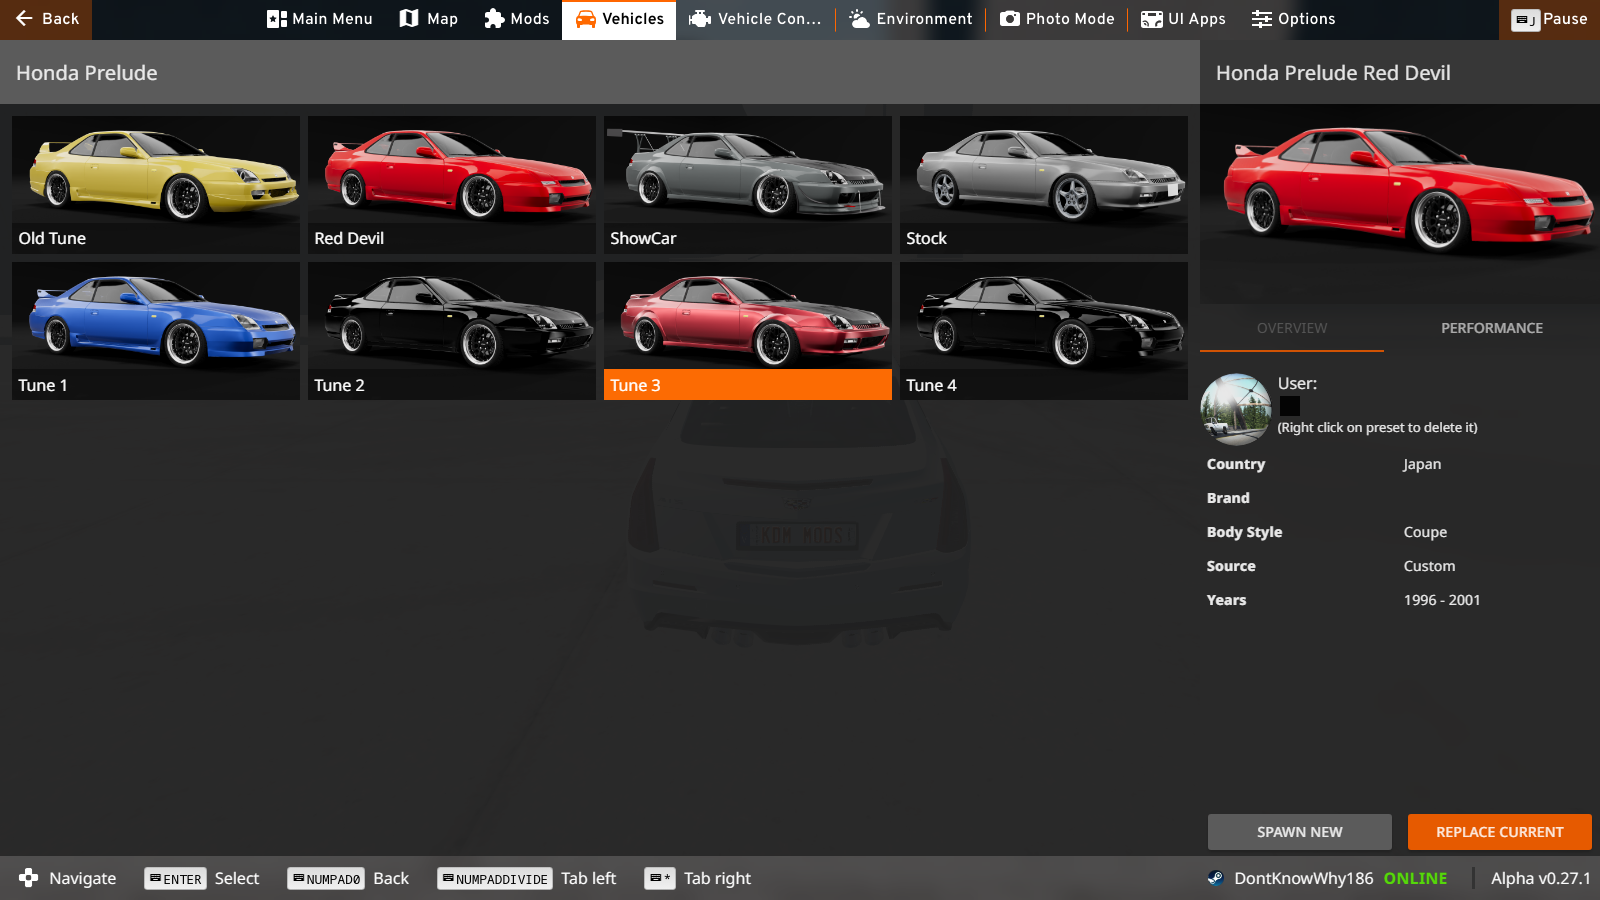Click the 'Years' field label

click(x=1226, y=600)
